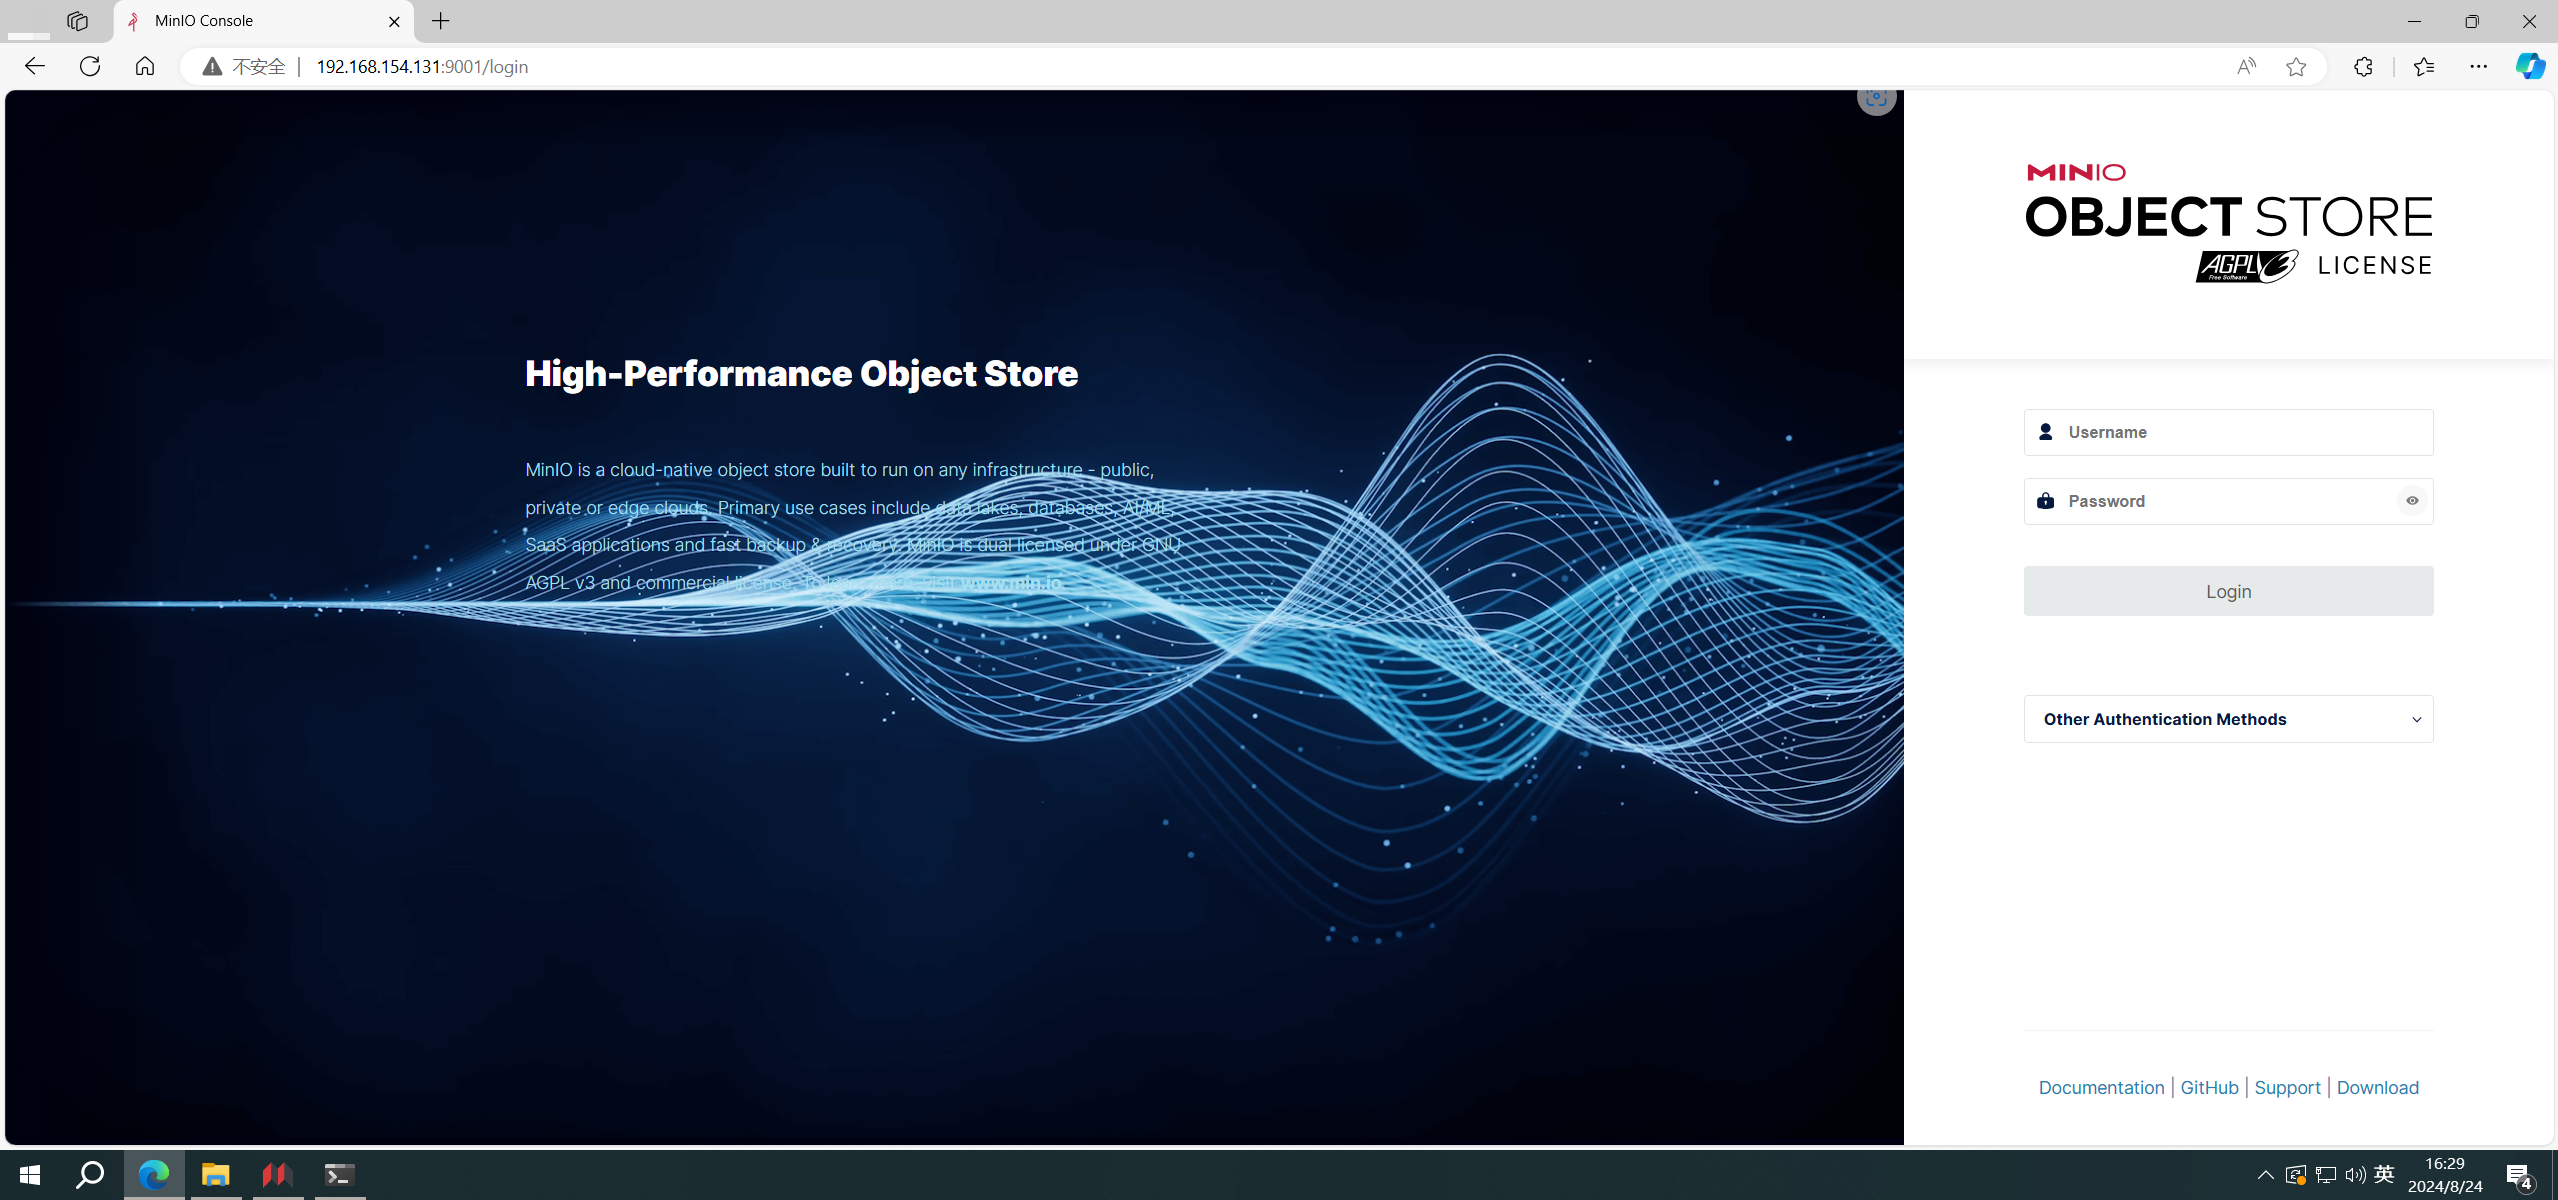2558x1200 pixels.
Task: Open the Copilot sidebar icon
Action: (x=2529, y=66)
